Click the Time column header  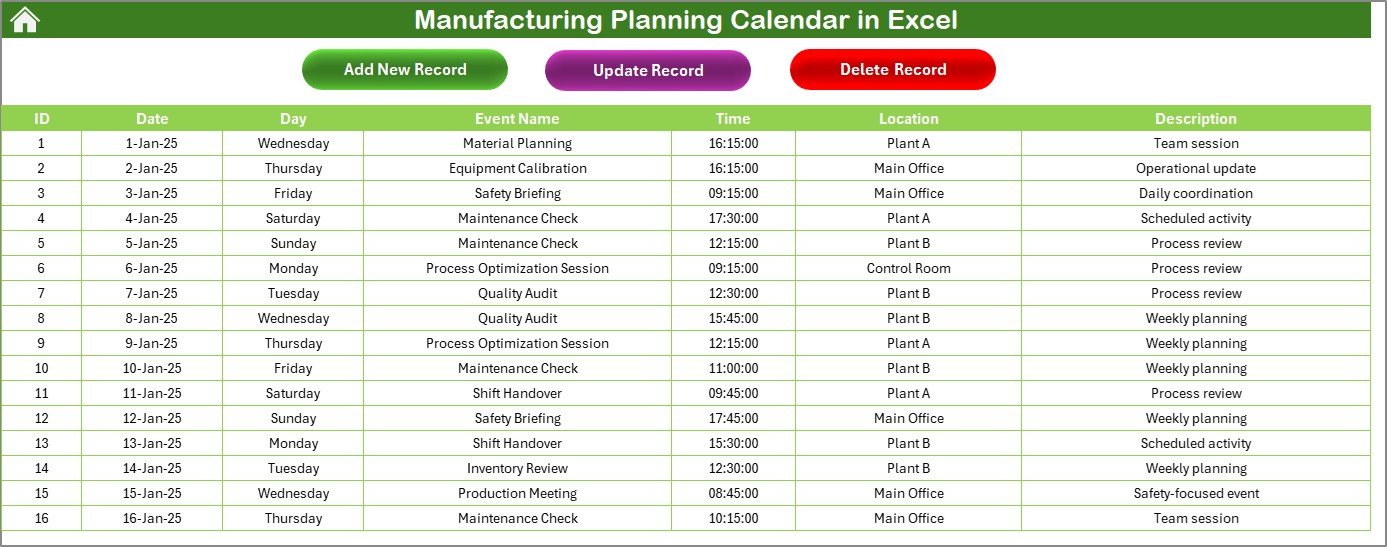(733, 118)
